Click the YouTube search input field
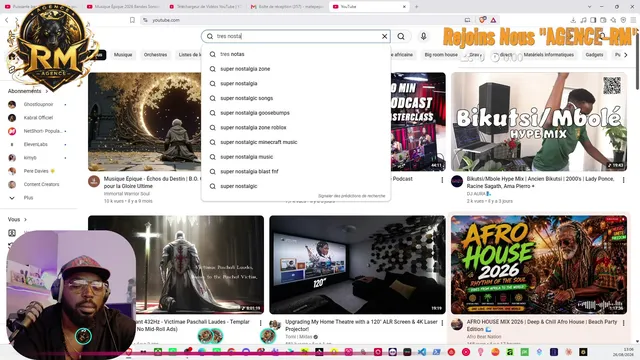 (x=296, y=36)
